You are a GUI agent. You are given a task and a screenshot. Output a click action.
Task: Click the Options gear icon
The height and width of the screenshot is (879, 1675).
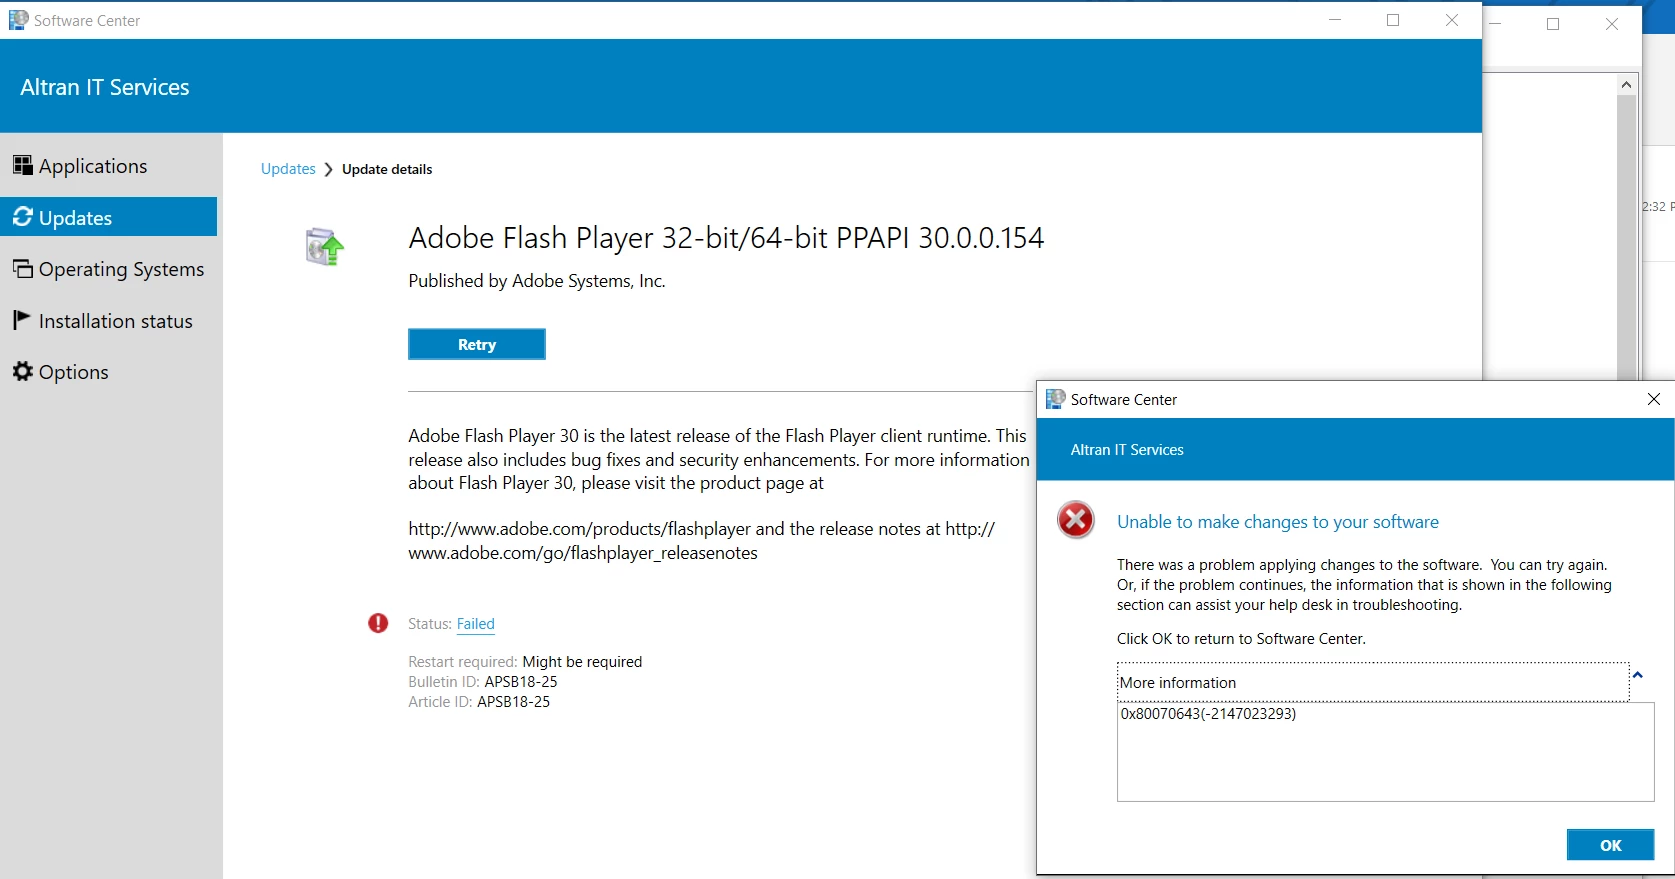point(22,372)
